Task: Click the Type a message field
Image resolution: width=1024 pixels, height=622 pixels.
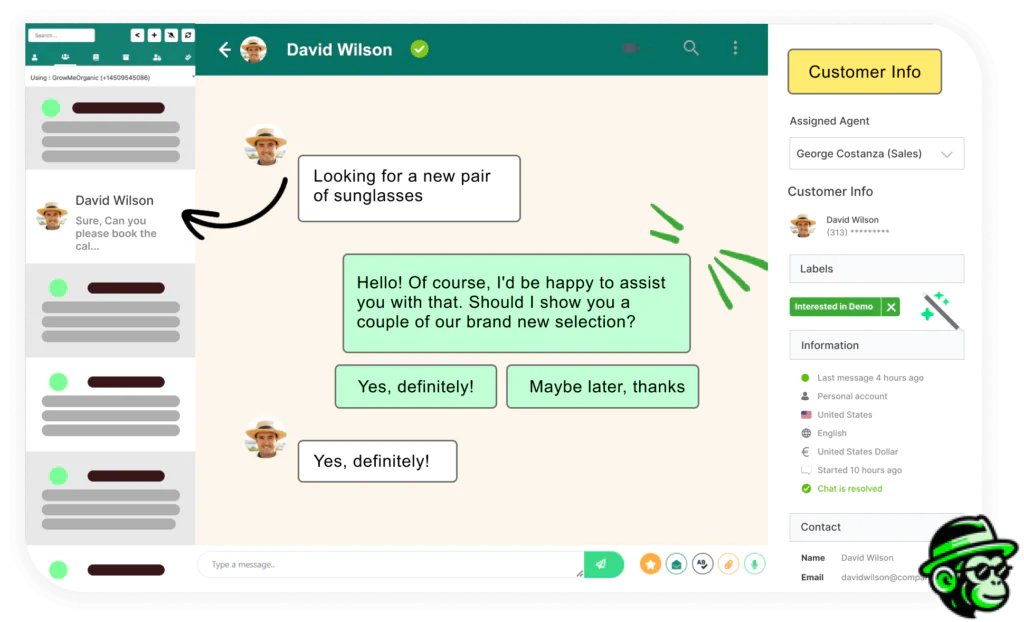Action: 390,565
